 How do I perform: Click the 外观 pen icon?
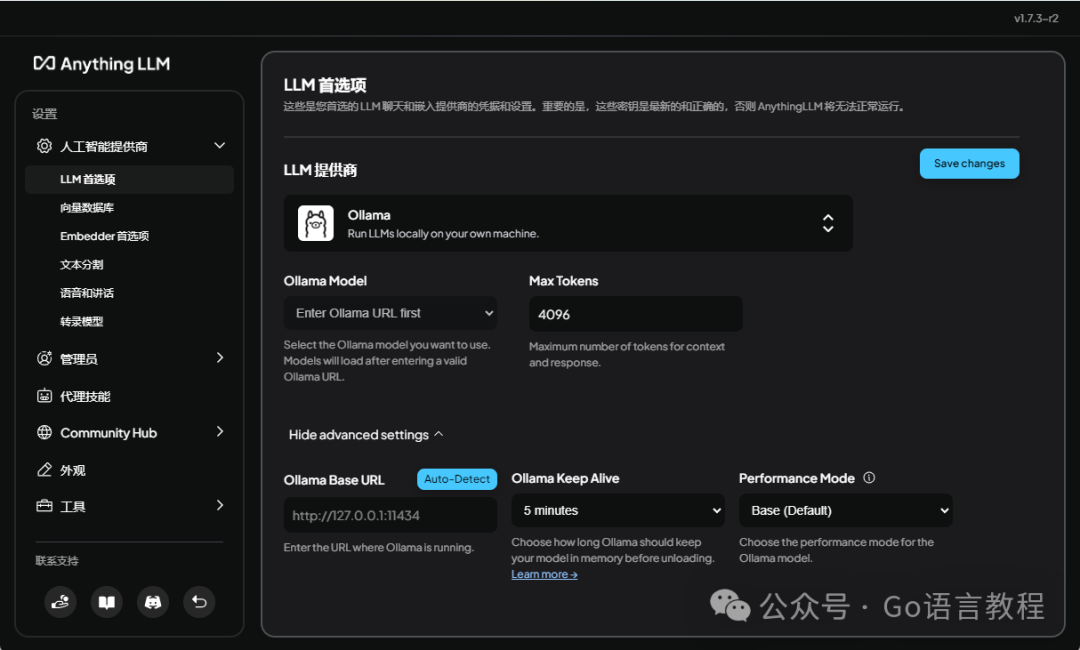pos(44,470)
